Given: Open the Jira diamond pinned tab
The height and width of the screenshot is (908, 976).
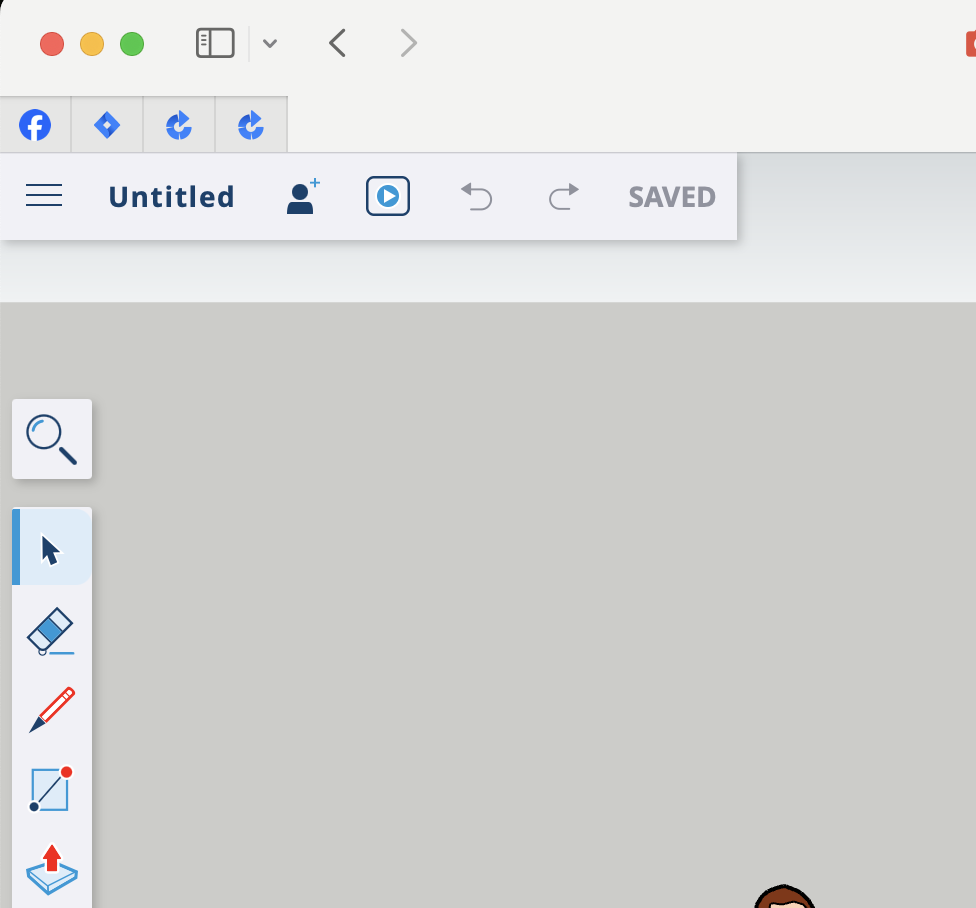Looking at the screenshot, I should point(107,125).
